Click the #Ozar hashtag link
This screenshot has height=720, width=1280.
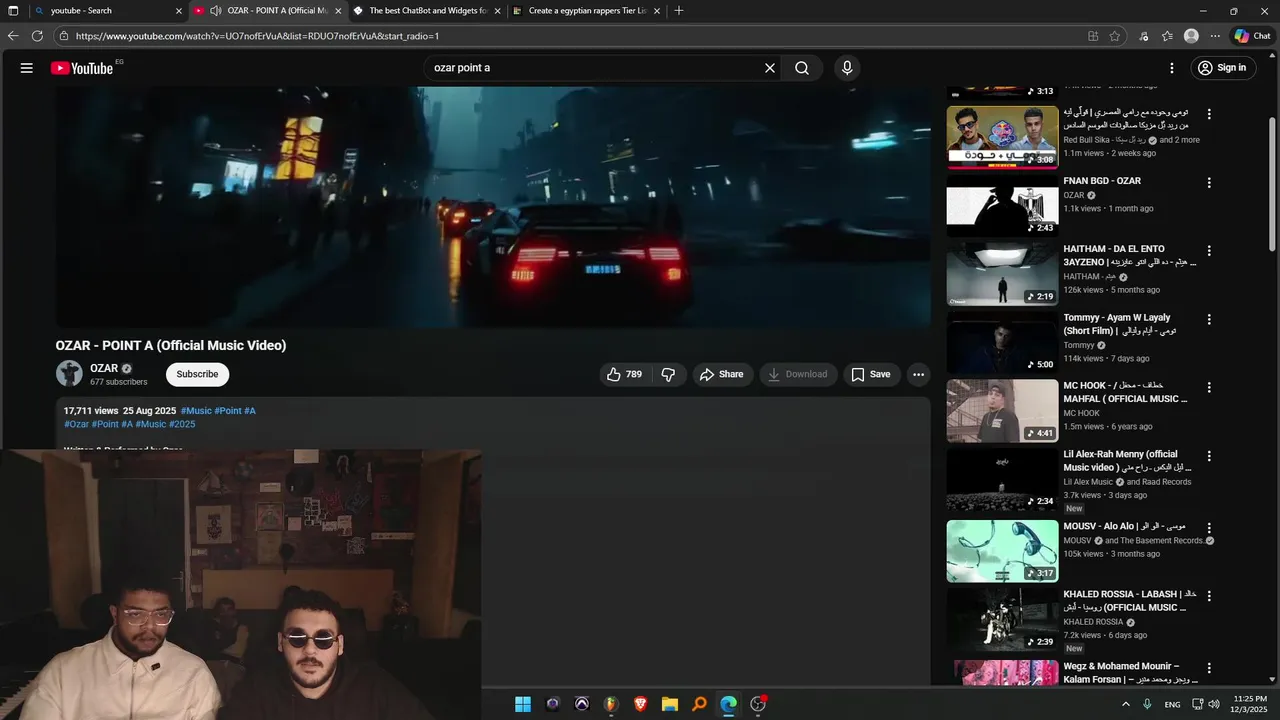click(77, 424)
